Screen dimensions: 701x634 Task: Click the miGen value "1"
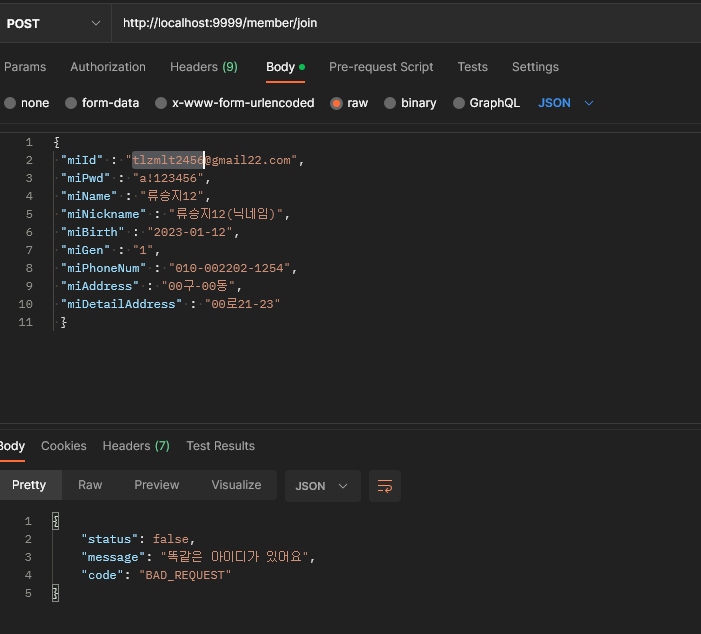point(143,250)
